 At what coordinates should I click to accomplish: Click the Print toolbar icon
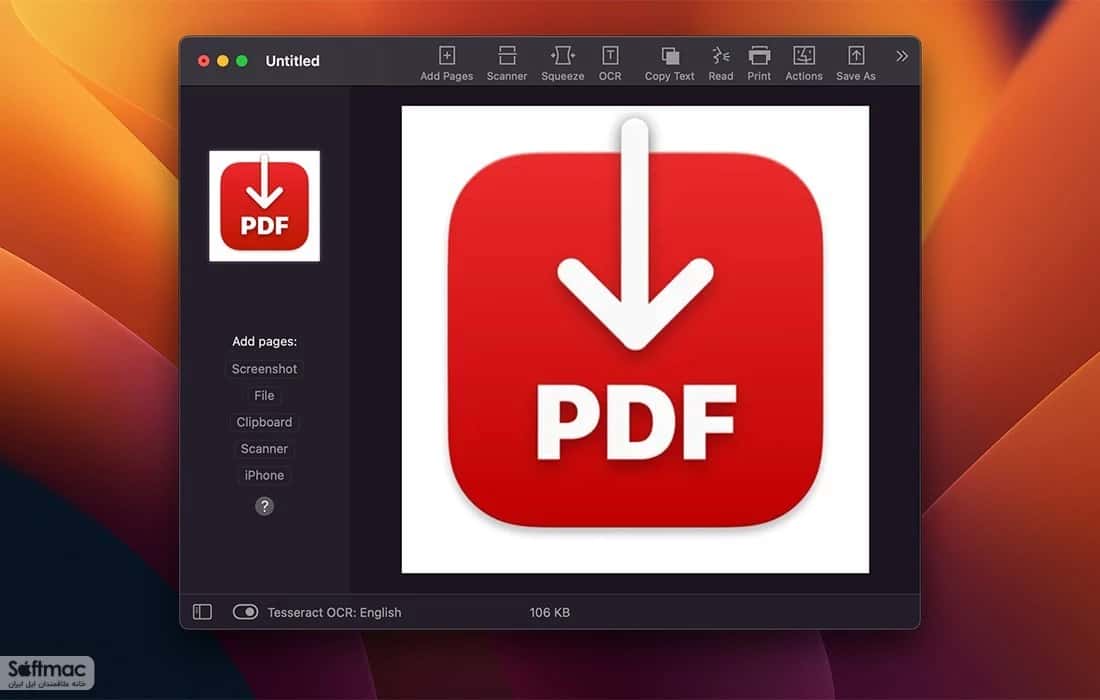(x=758, y=63)
